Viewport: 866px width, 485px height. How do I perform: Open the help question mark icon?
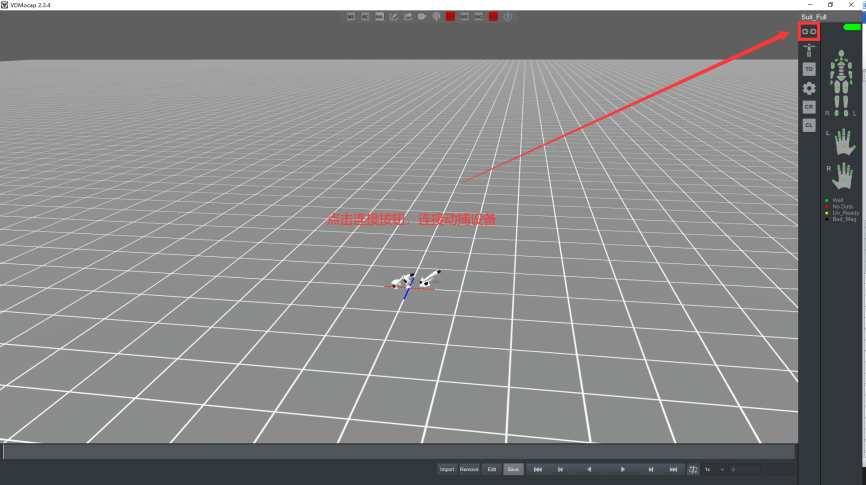(x=508, y=17)
